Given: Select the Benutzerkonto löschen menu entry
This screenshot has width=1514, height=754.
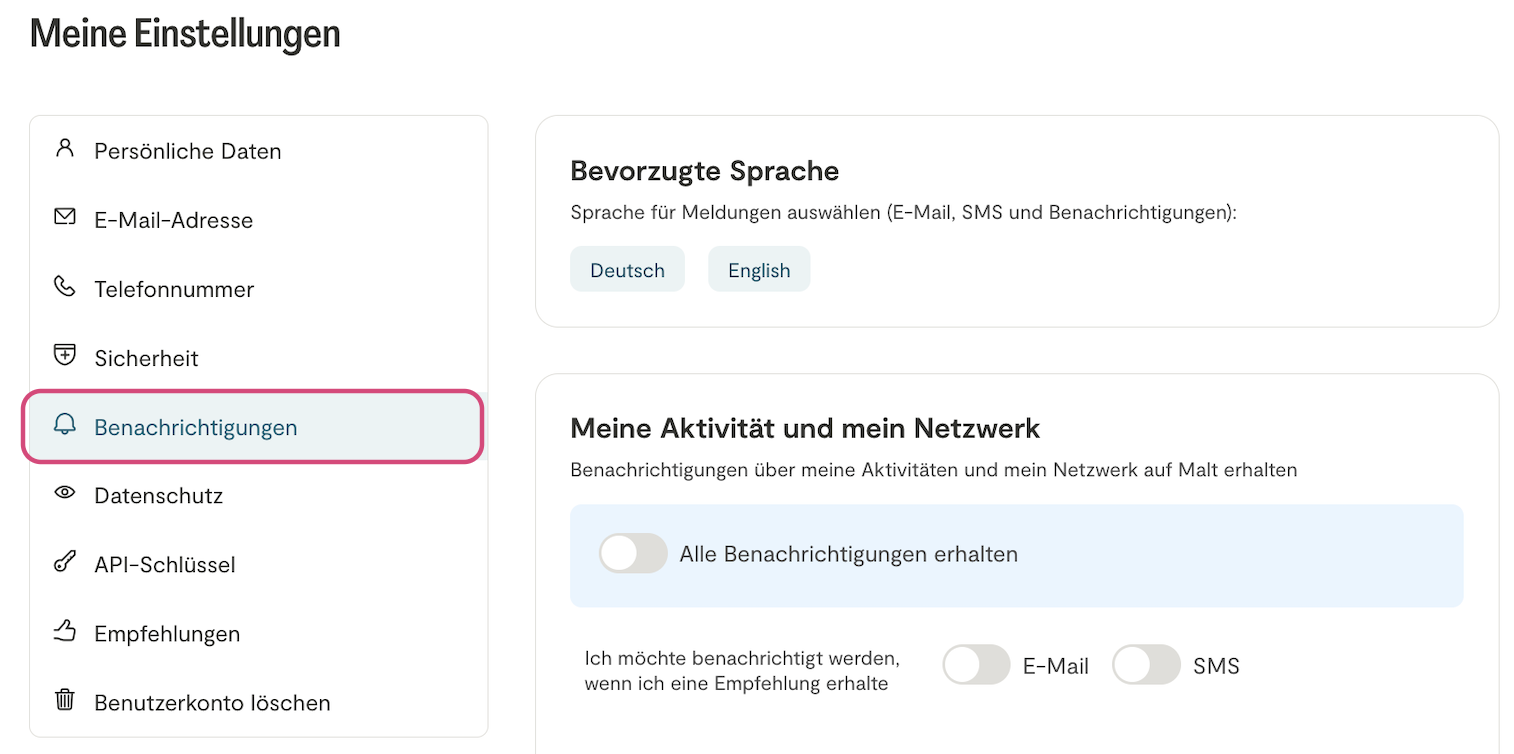Looking at the screenshot, I should coord(212,703).
